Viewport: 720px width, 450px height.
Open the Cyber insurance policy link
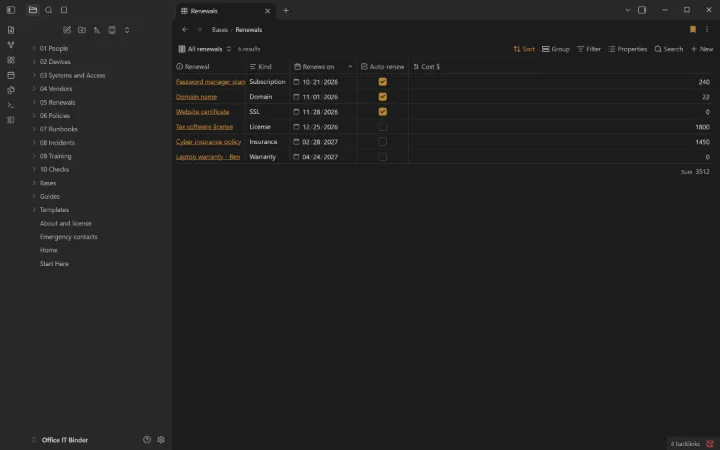[208, 142]
